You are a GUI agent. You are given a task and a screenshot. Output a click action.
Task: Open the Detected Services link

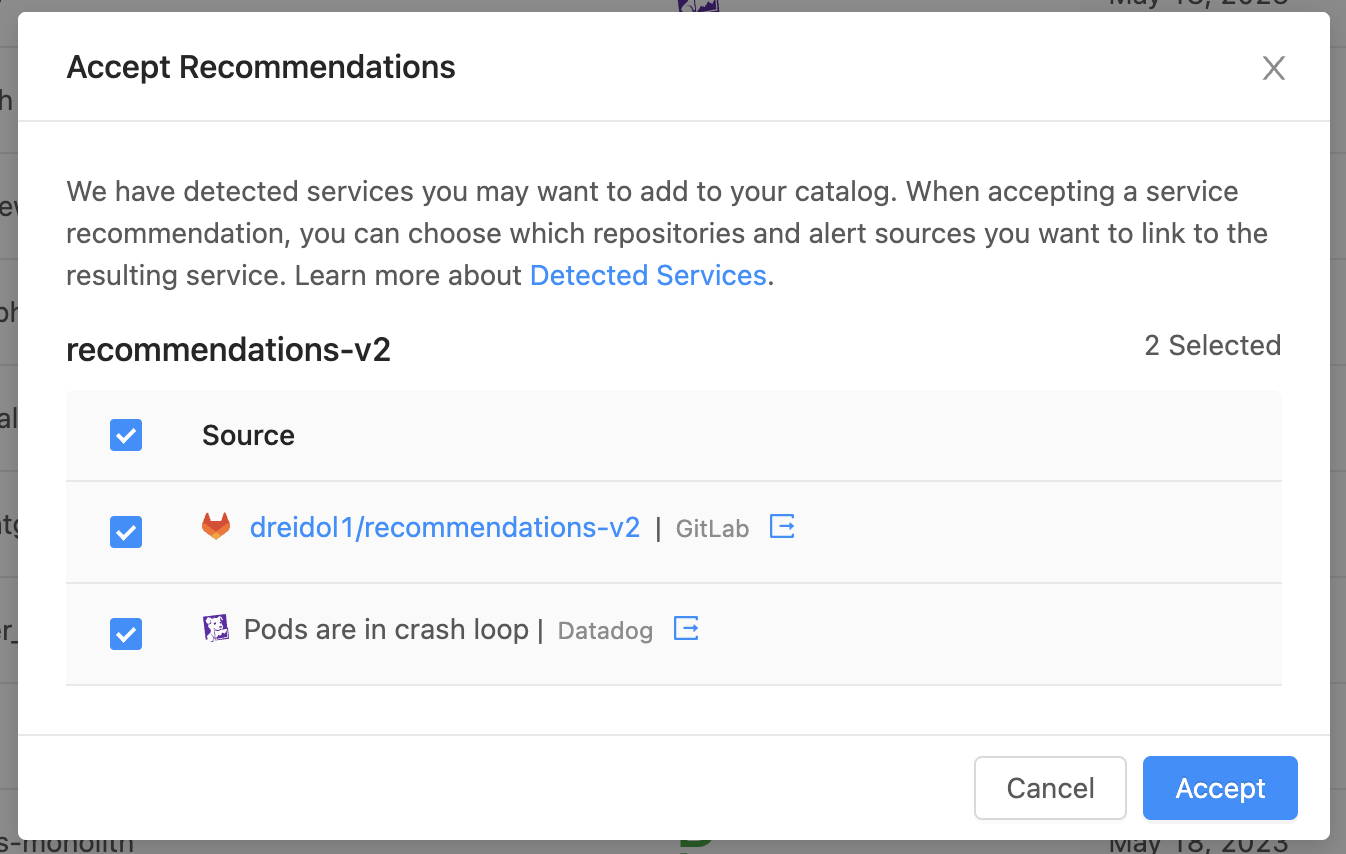tap(647, 276)
